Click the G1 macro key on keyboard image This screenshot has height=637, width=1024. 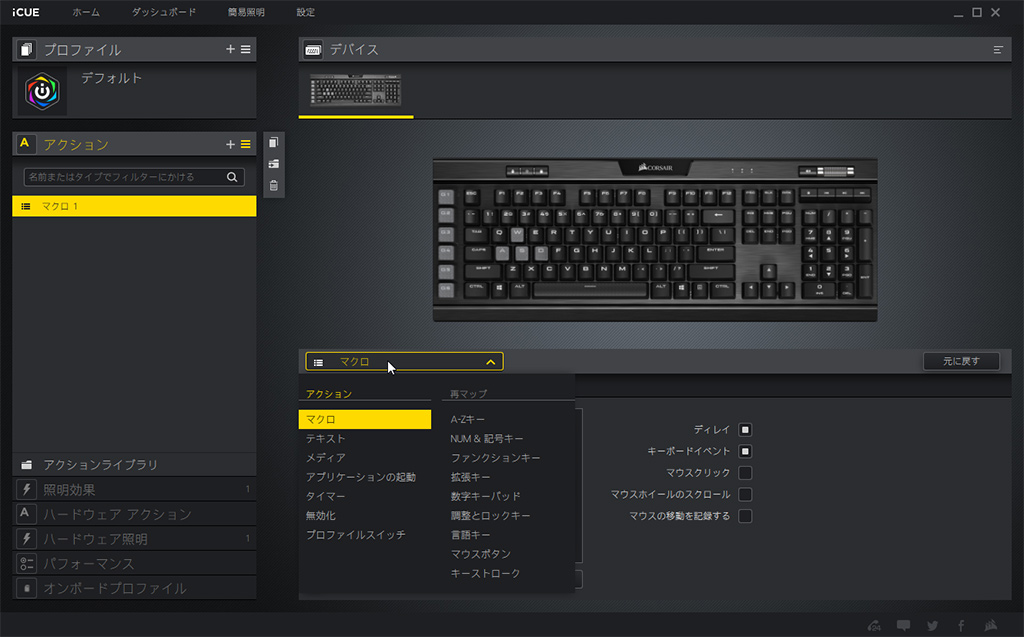[x=445, y=195]
